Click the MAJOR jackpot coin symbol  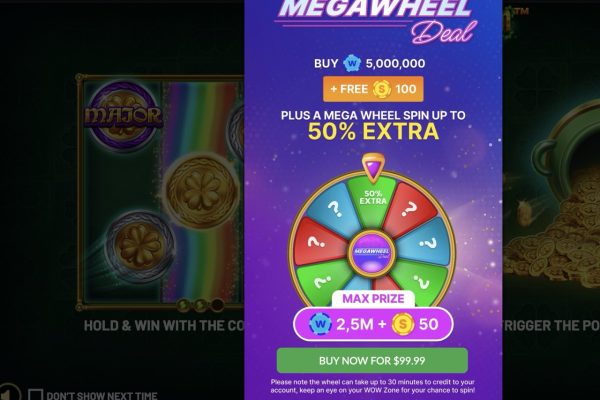click(124, 116)
